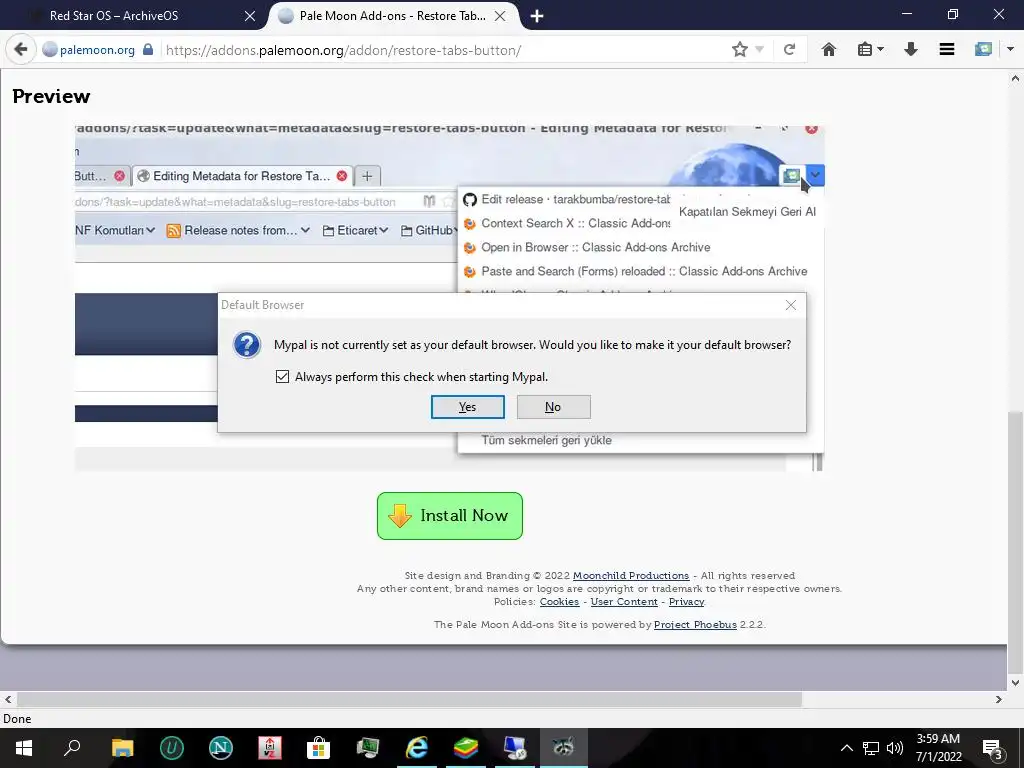Open the Downloads arrow icon
The height and width of the screenshot is (768, 1024).
point(910,50)
